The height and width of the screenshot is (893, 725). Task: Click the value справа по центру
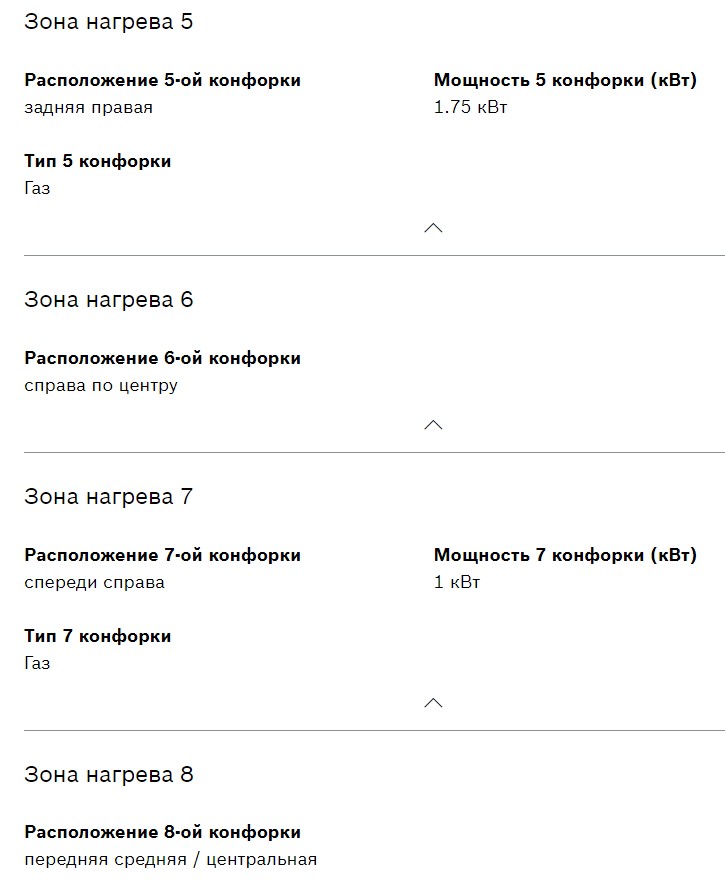(101, 385)
